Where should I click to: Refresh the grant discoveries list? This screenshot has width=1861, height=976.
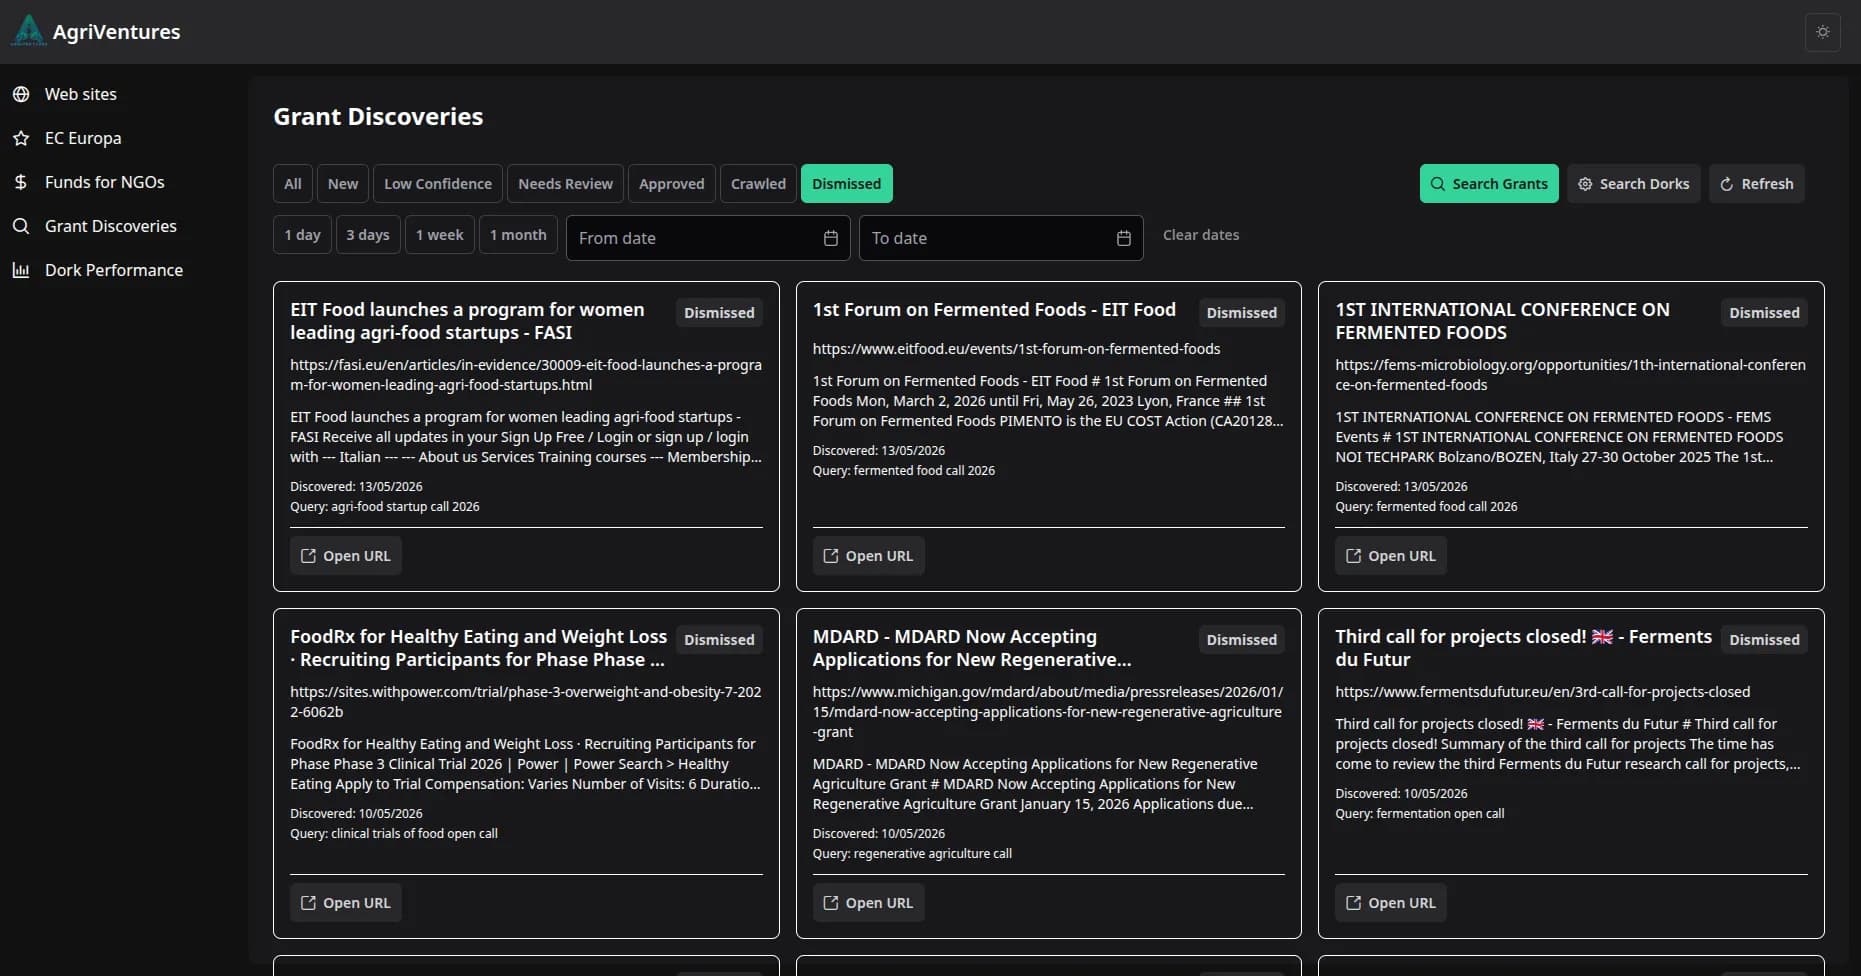[1757, 184]
